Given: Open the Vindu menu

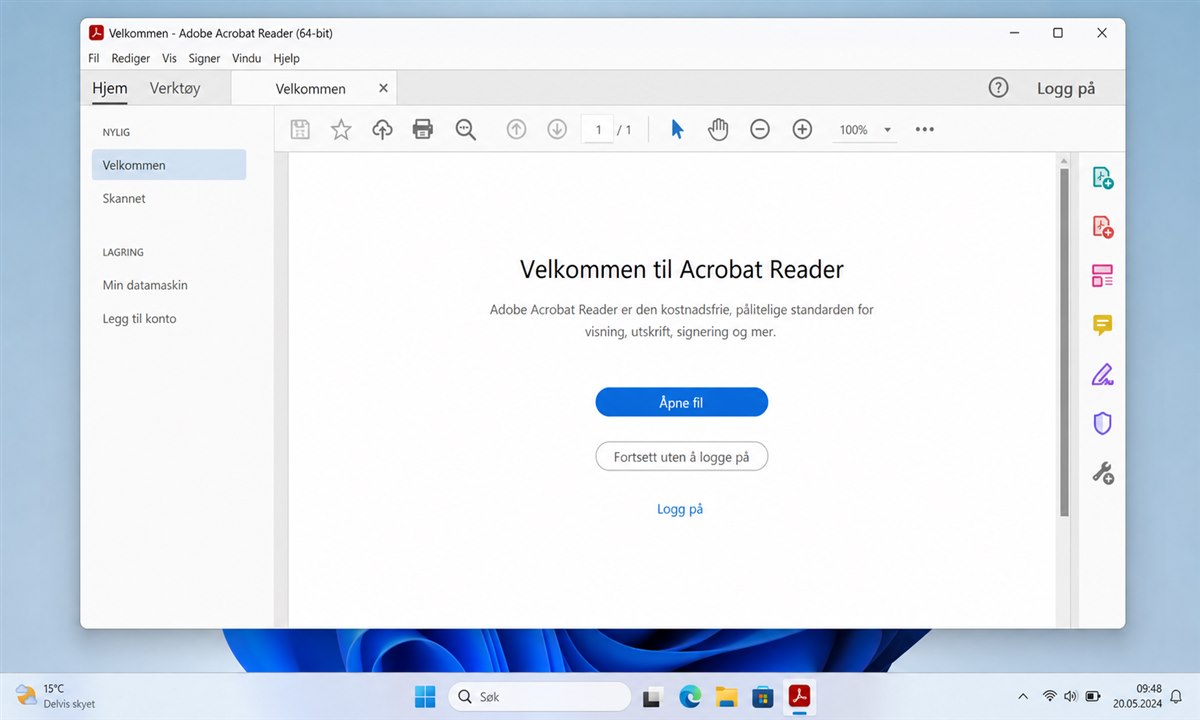Looking at the screenshot, I should (247, 58).
